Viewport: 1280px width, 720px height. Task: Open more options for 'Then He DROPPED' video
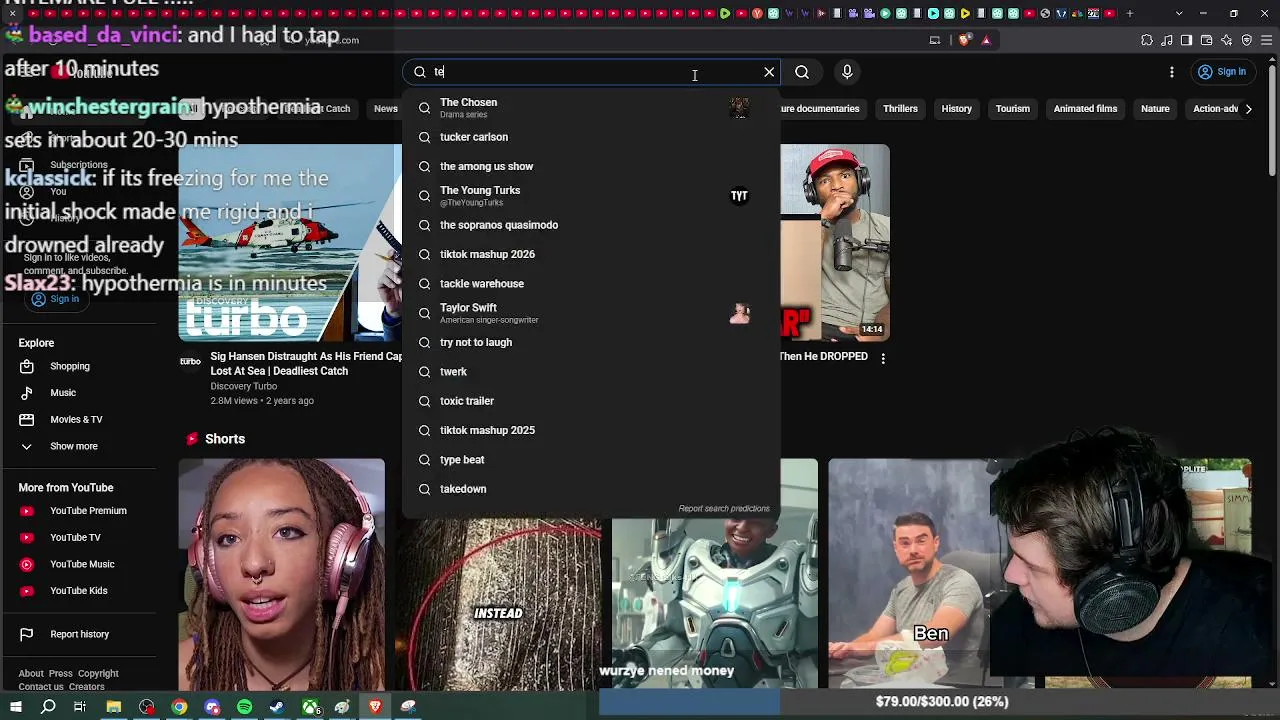click(882, 358)
